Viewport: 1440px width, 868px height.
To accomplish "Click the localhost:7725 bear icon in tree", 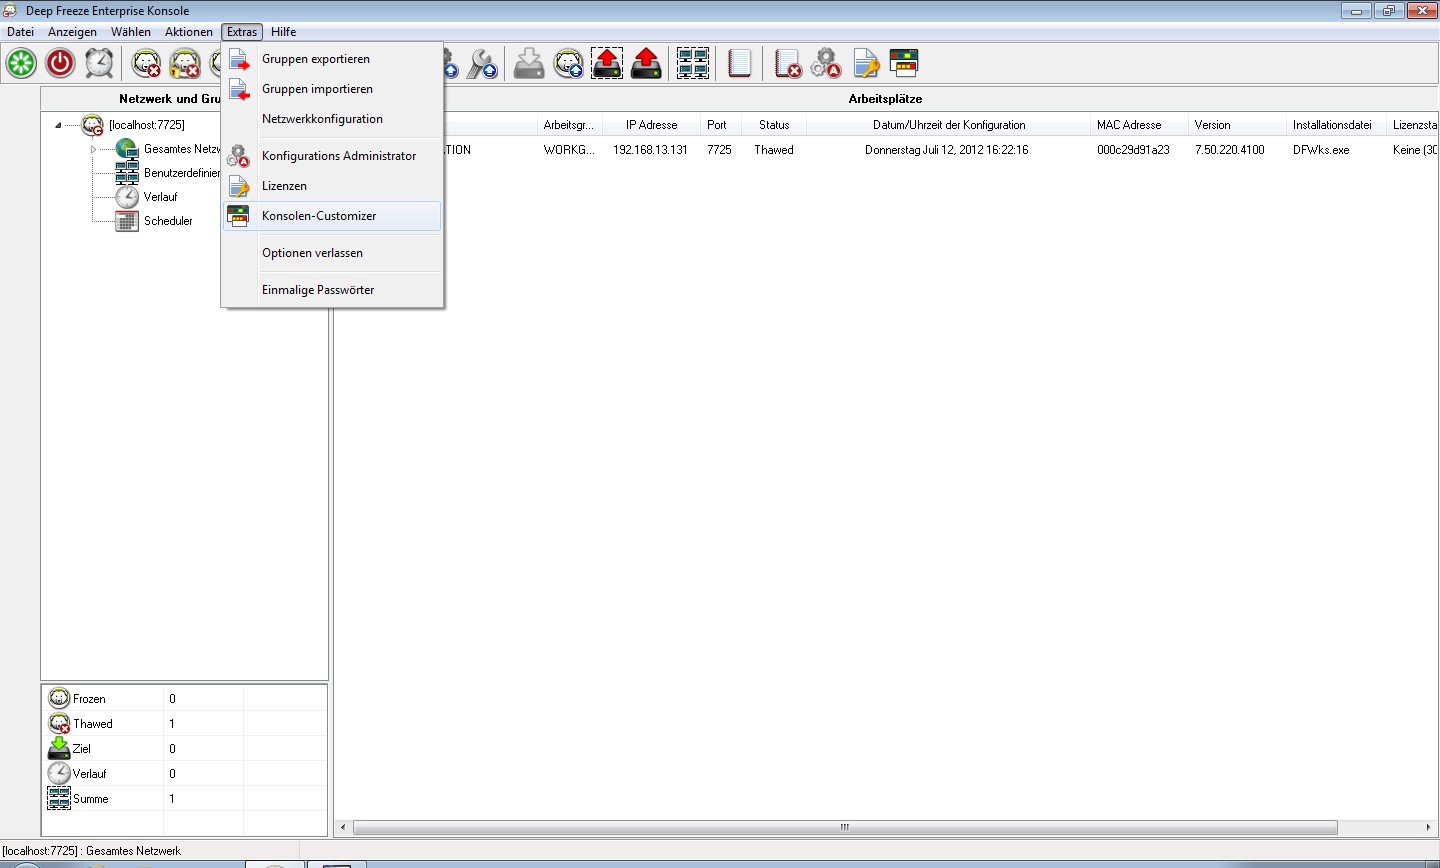I will point(93,125).
